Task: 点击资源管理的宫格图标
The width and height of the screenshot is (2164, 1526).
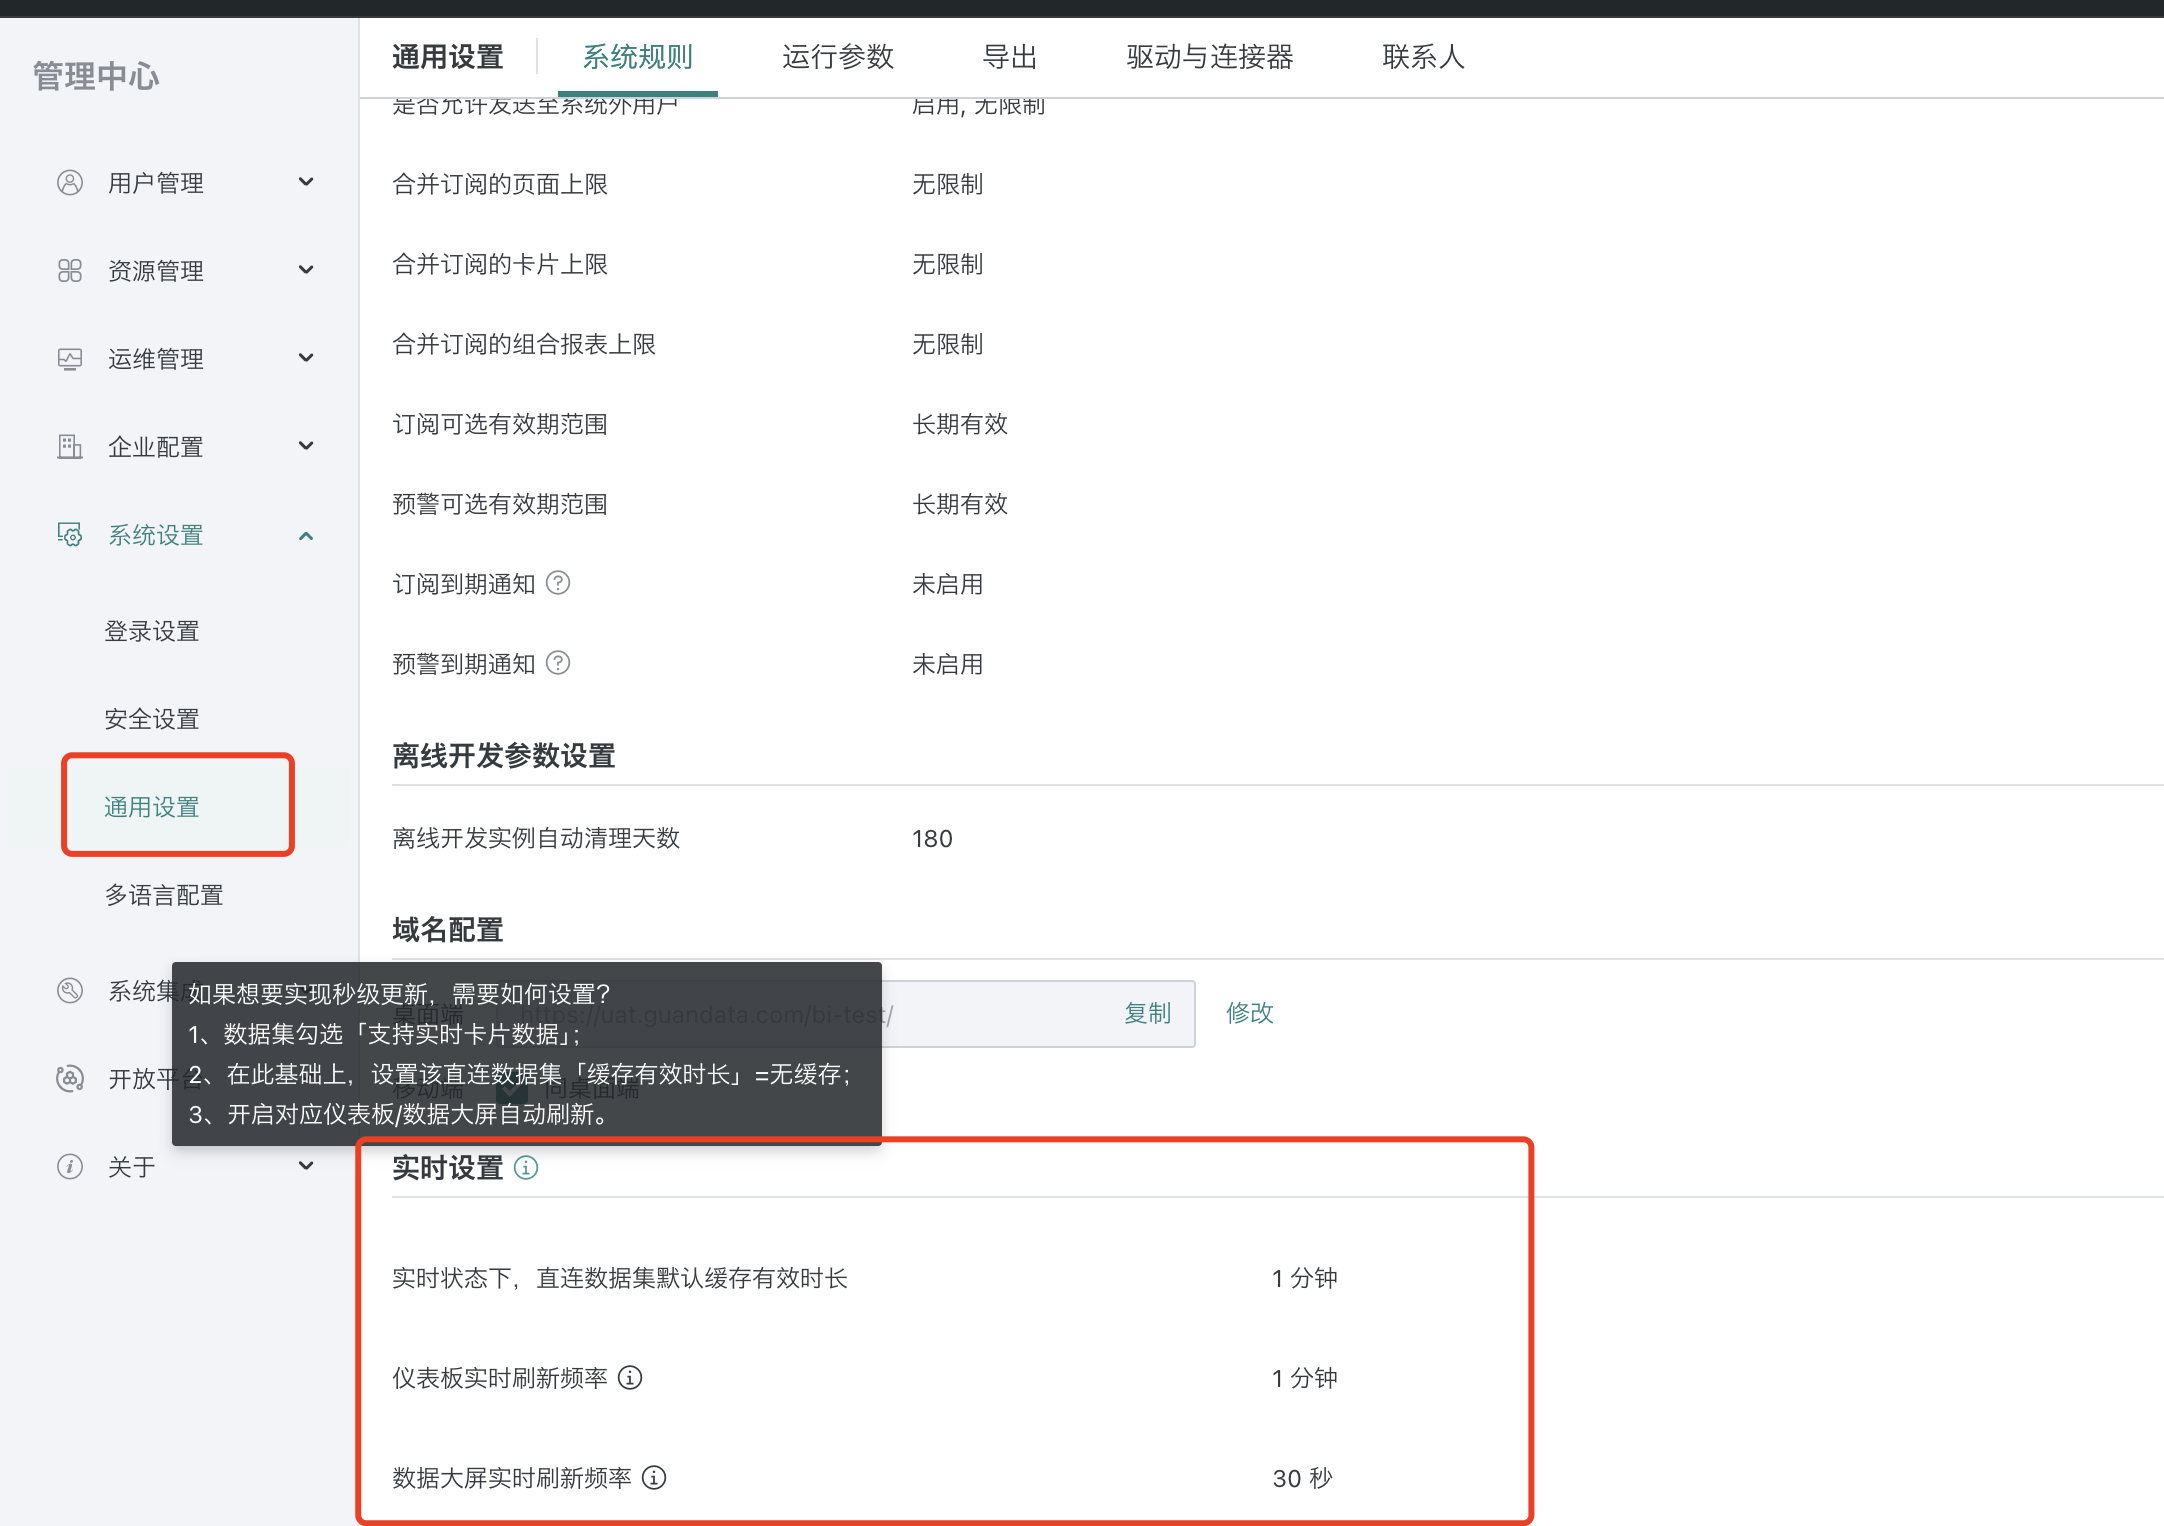Action: tap(69, 270)
